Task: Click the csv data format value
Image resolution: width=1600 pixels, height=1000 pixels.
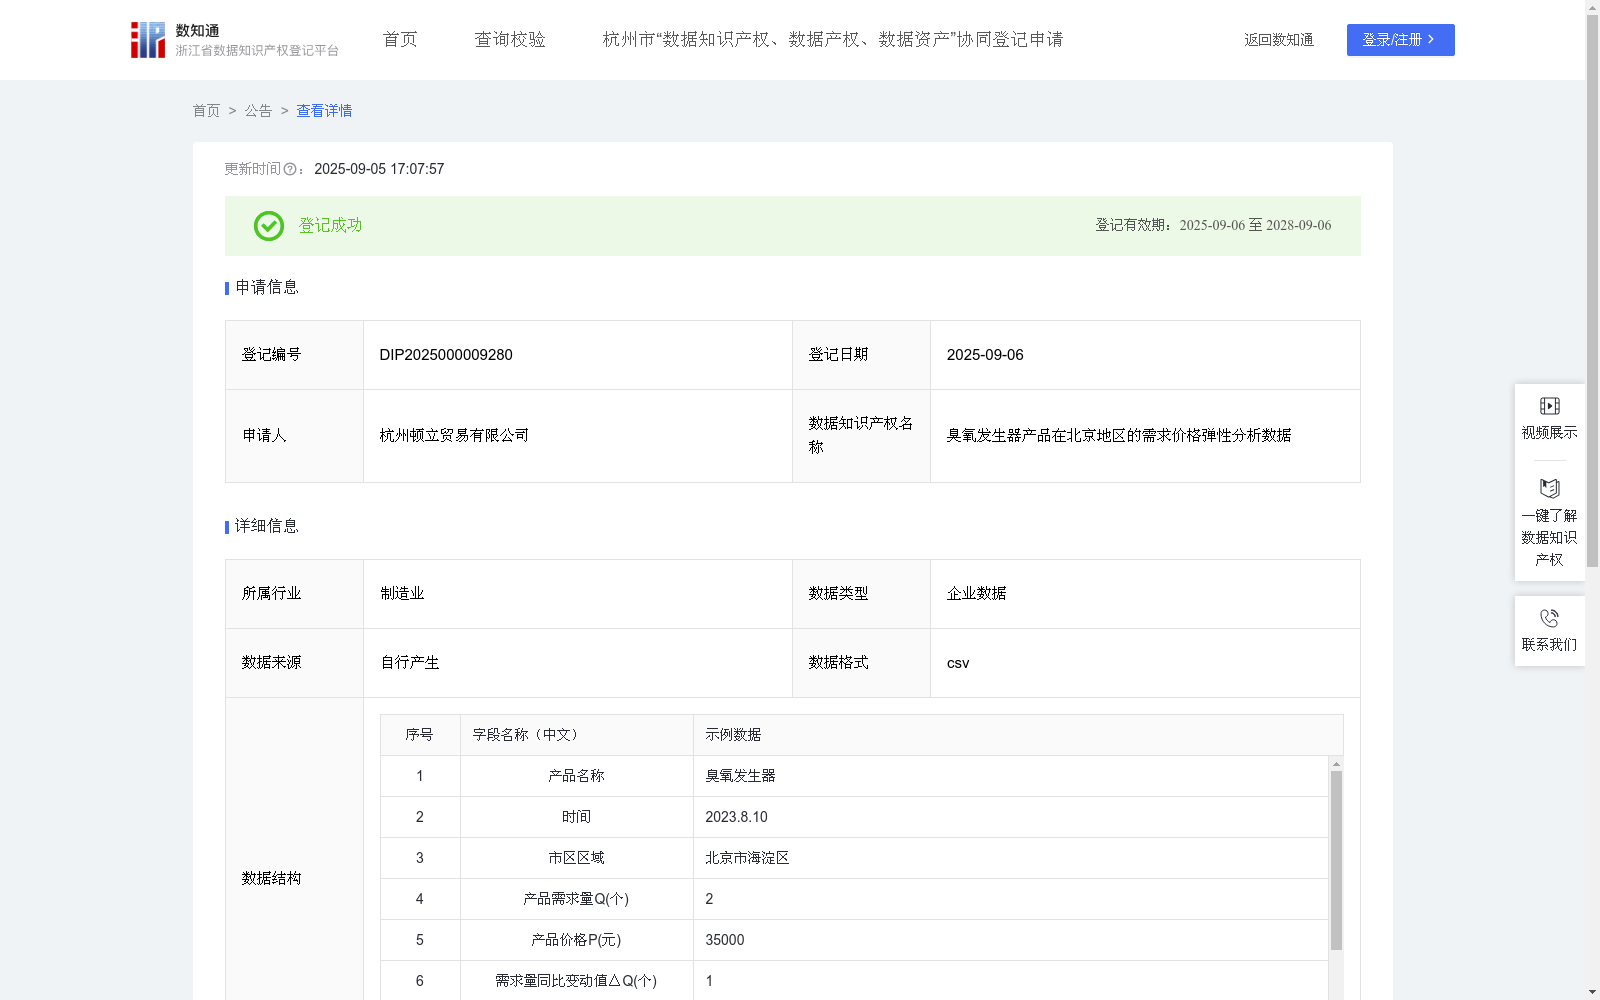Action: click(958, 663)
